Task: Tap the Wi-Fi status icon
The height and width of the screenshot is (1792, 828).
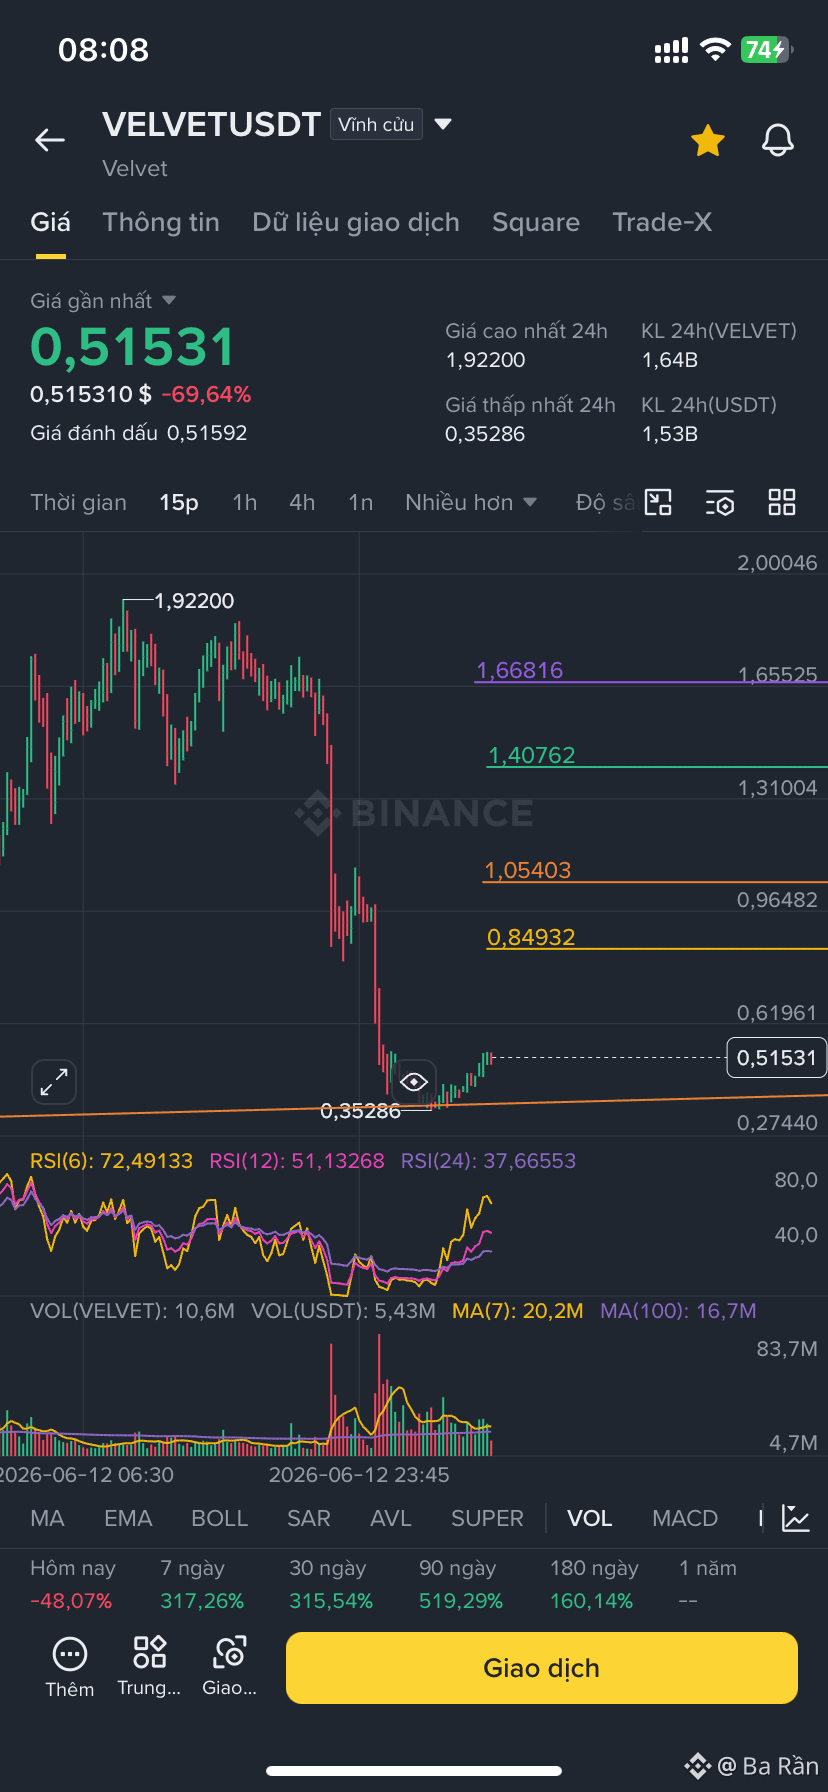Action: pos(715,50)
